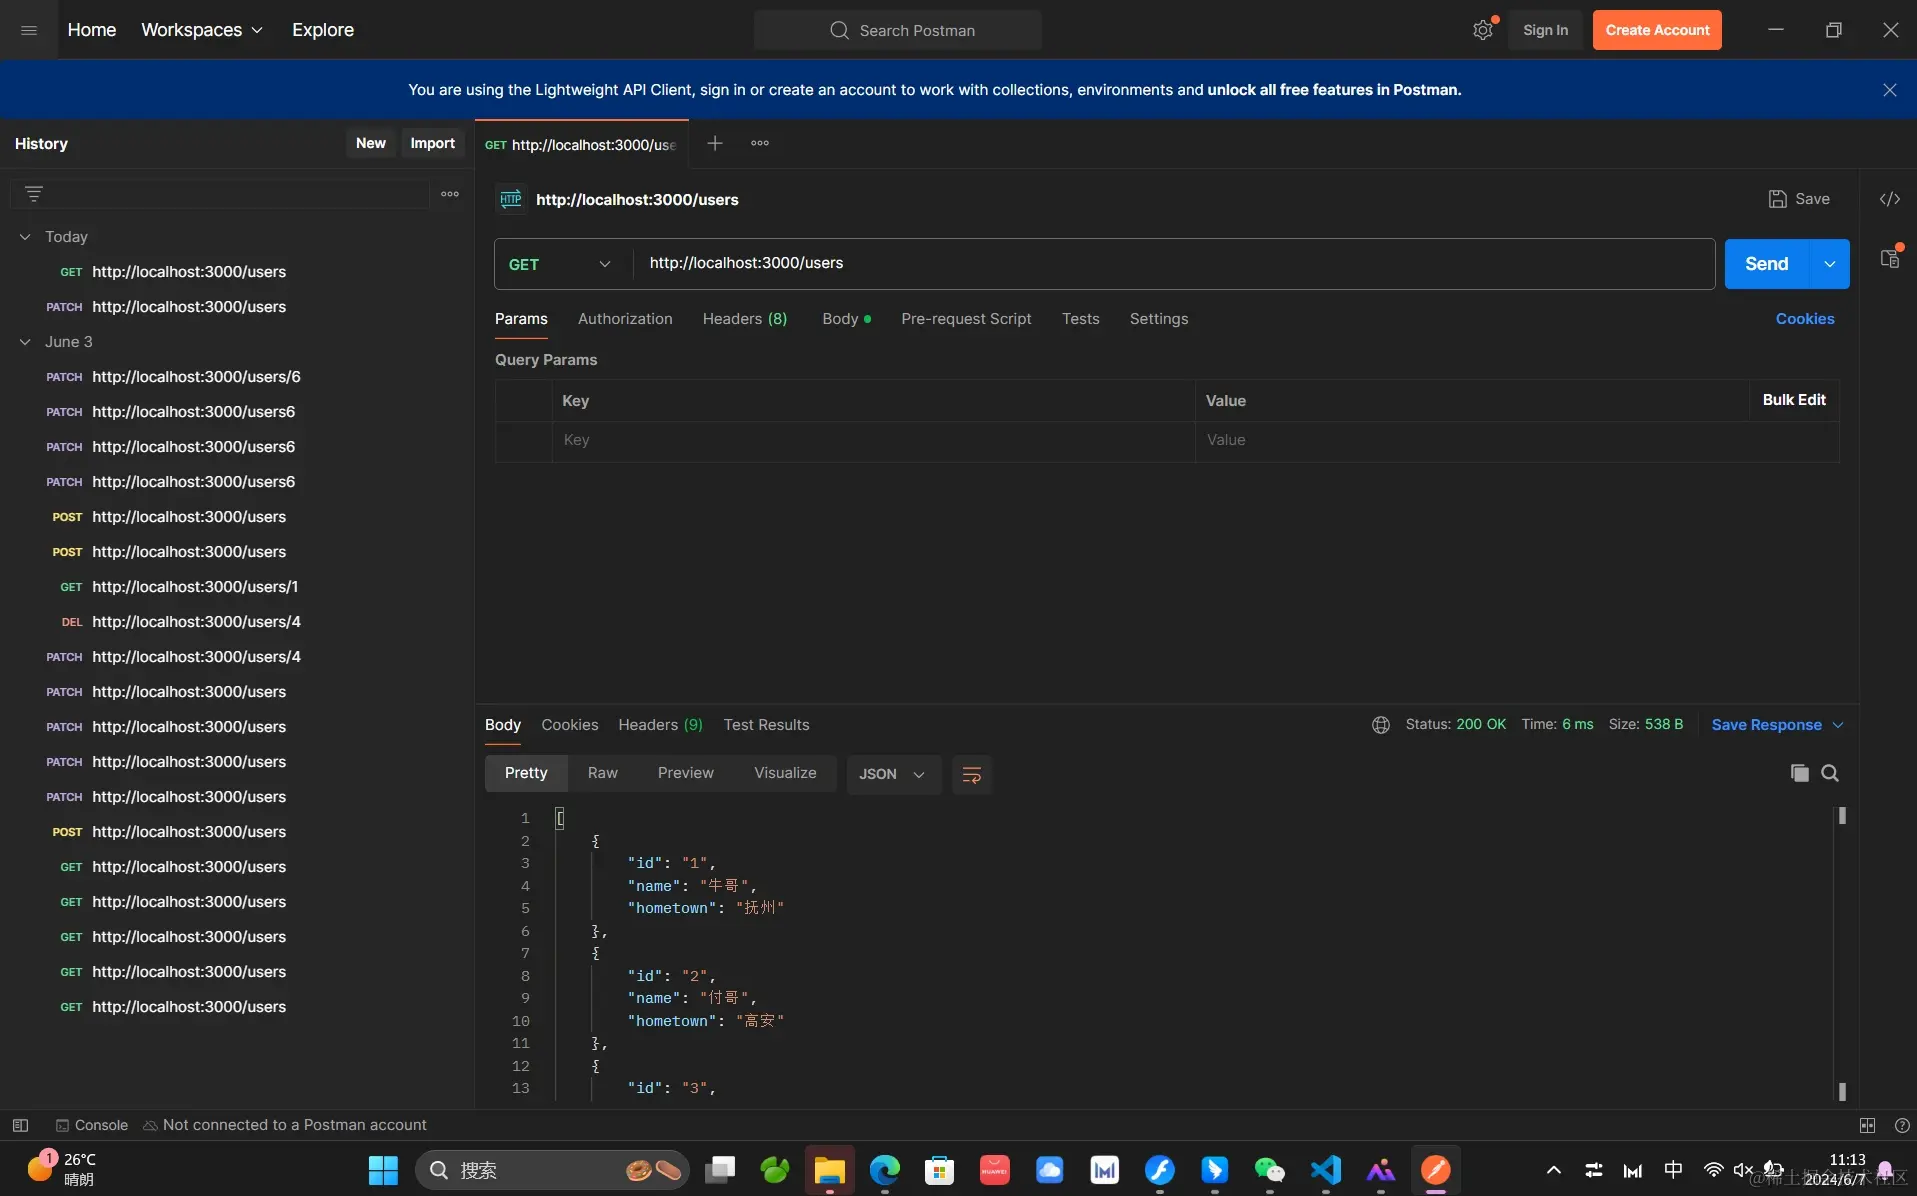Switch response view to Visualize
The height and width of the screenshot is (1196, 1917).
tap(785, 773)
